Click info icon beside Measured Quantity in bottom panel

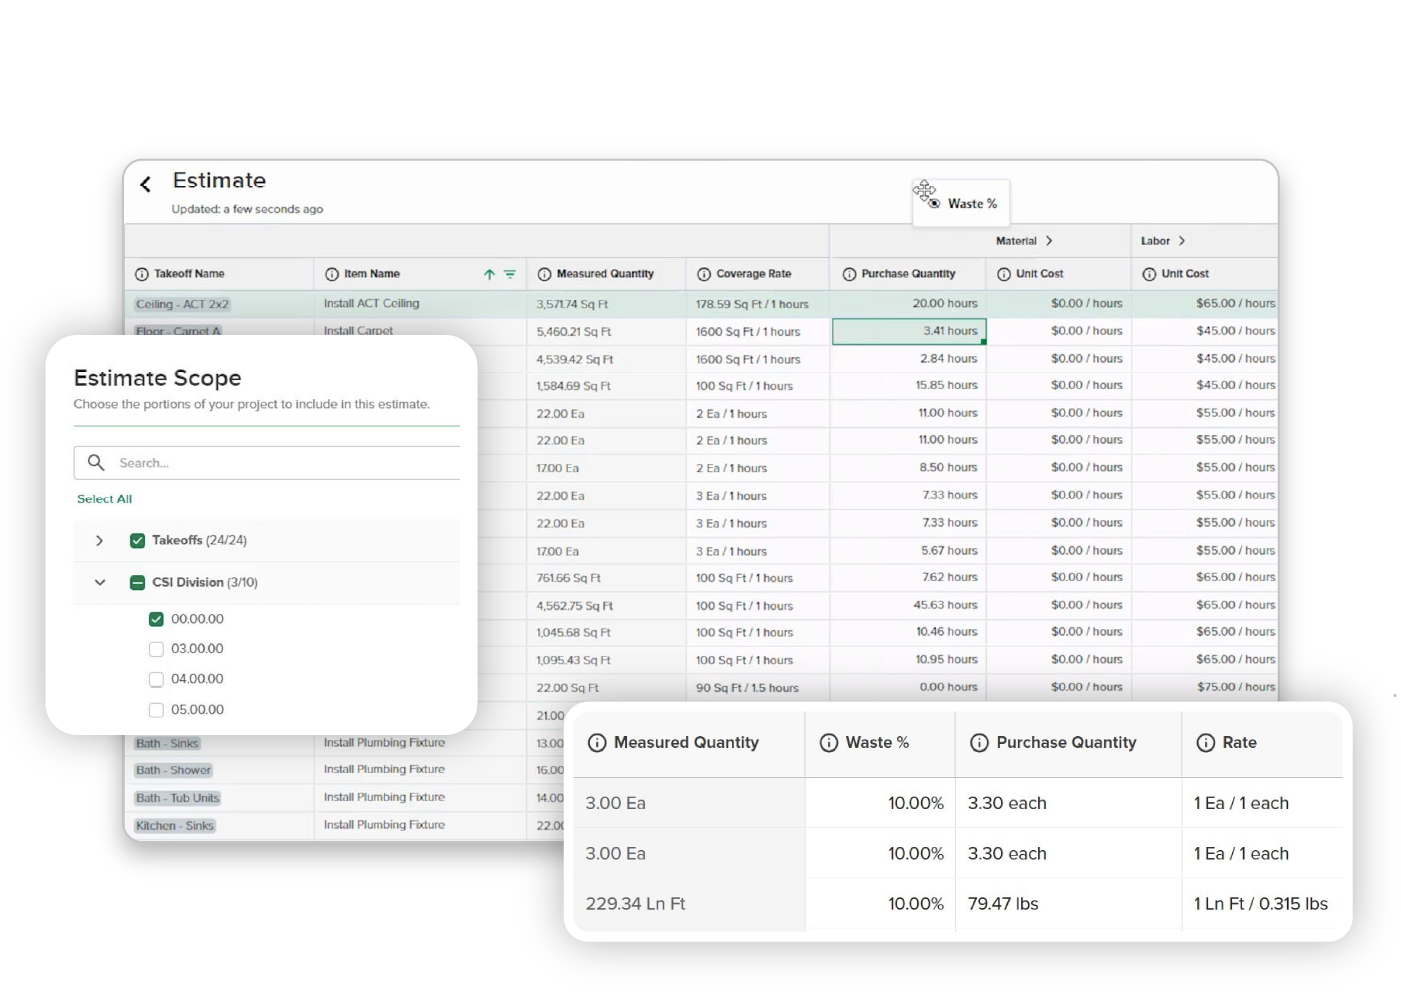(597, 743)
